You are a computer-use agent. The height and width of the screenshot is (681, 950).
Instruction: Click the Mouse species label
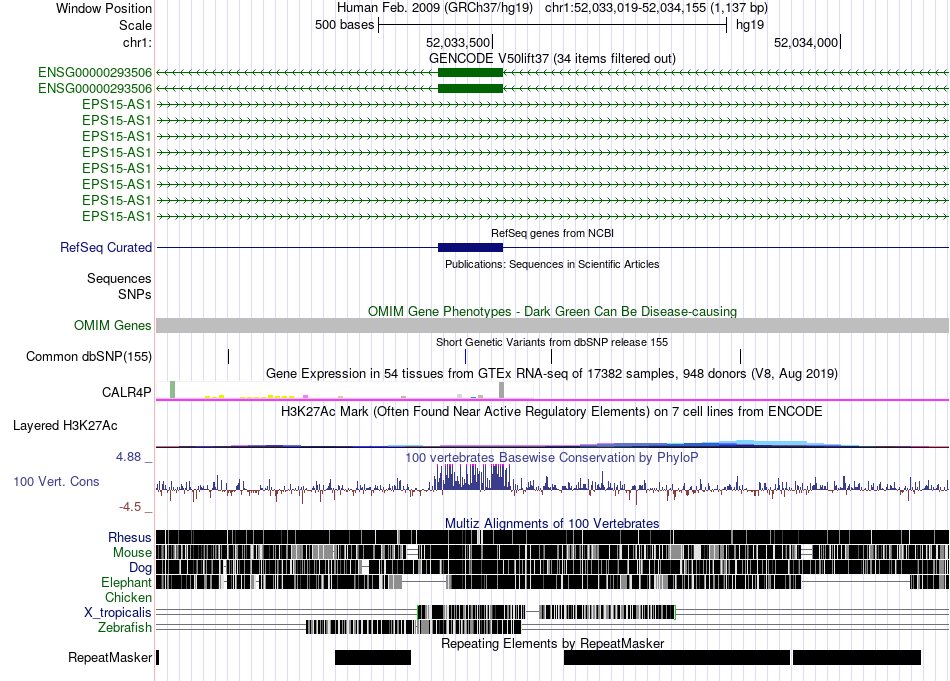coord(132,553)
